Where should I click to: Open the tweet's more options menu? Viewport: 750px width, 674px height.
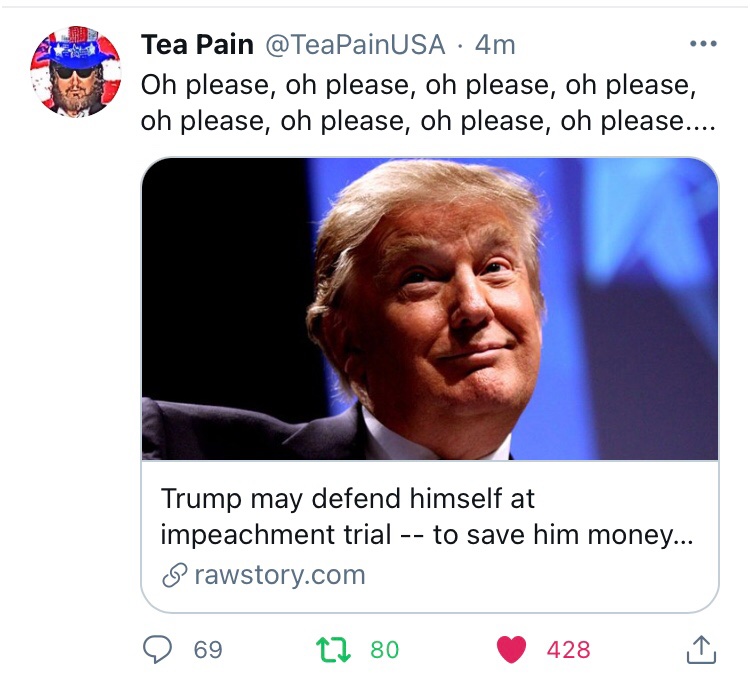point(703,45)
